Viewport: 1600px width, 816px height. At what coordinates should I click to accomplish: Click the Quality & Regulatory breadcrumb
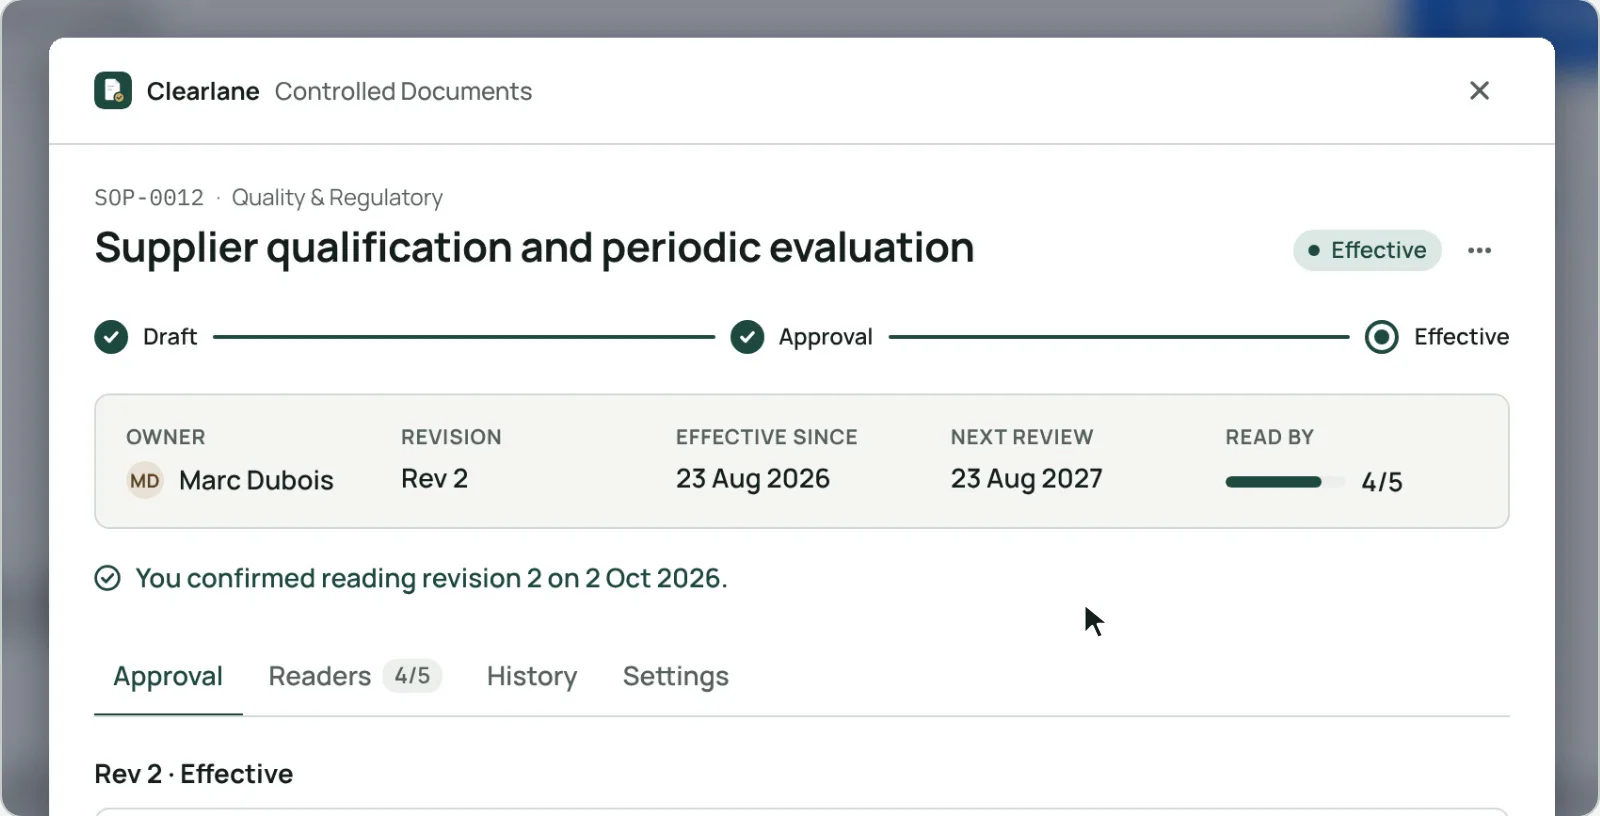tap(337, 198)
